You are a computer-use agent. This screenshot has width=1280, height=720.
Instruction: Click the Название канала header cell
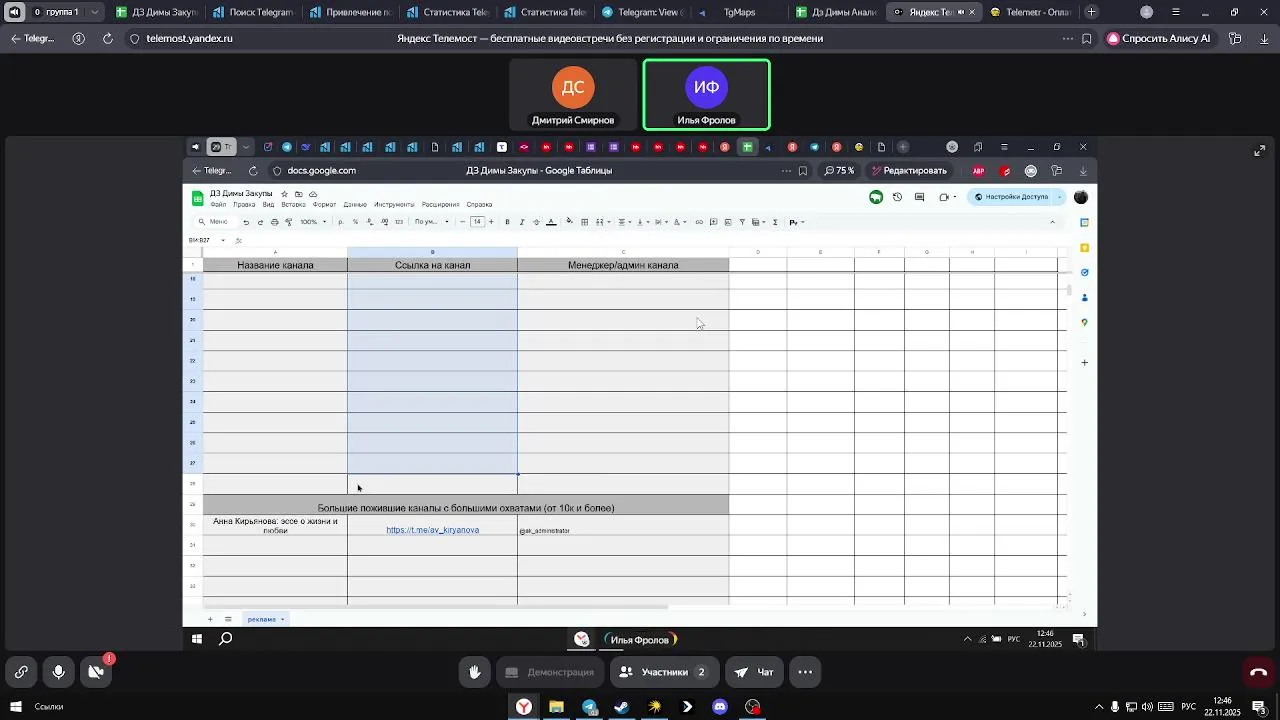tap(275, 265)
